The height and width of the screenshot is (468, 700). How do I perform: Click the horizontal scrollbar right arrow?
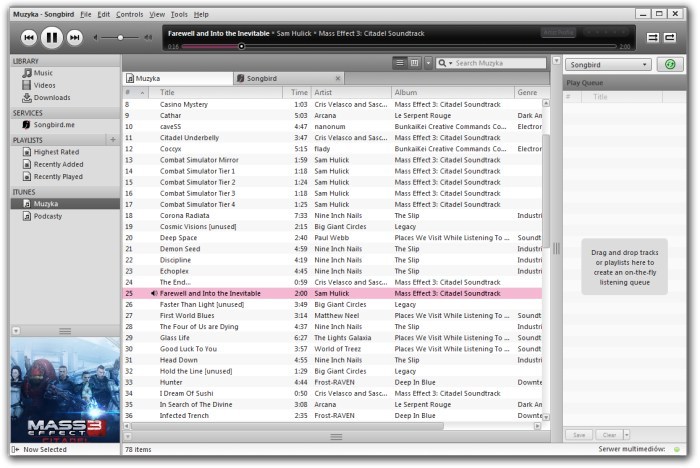point(538,426)
